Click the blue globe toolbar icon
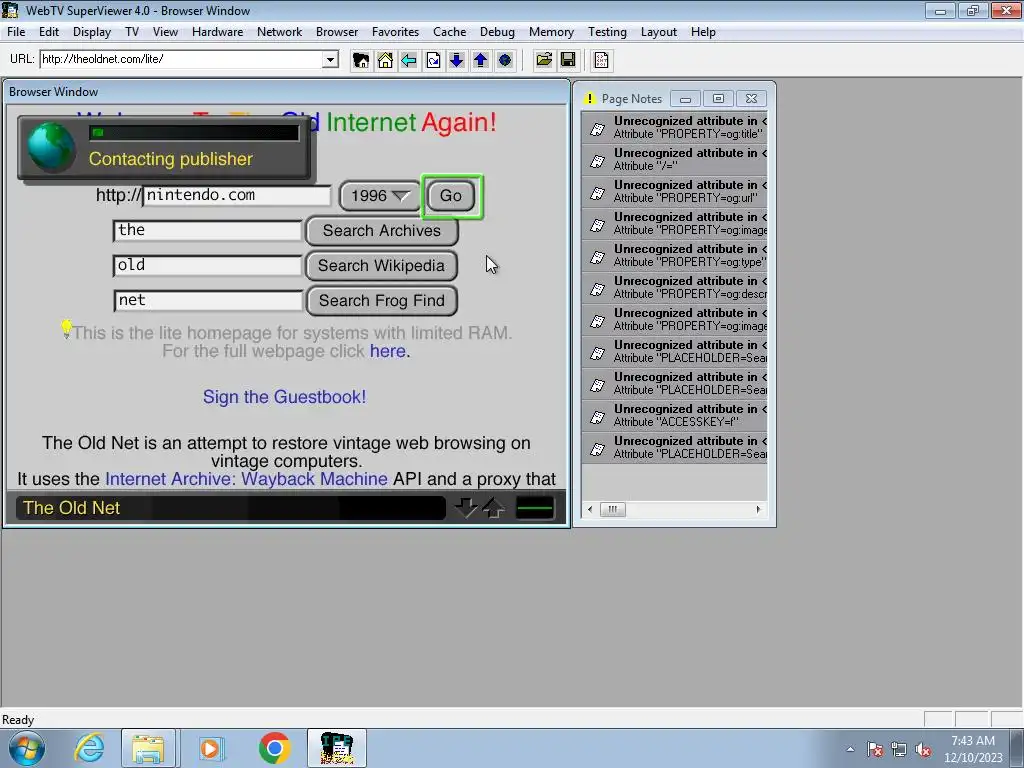 click(505, 61)
